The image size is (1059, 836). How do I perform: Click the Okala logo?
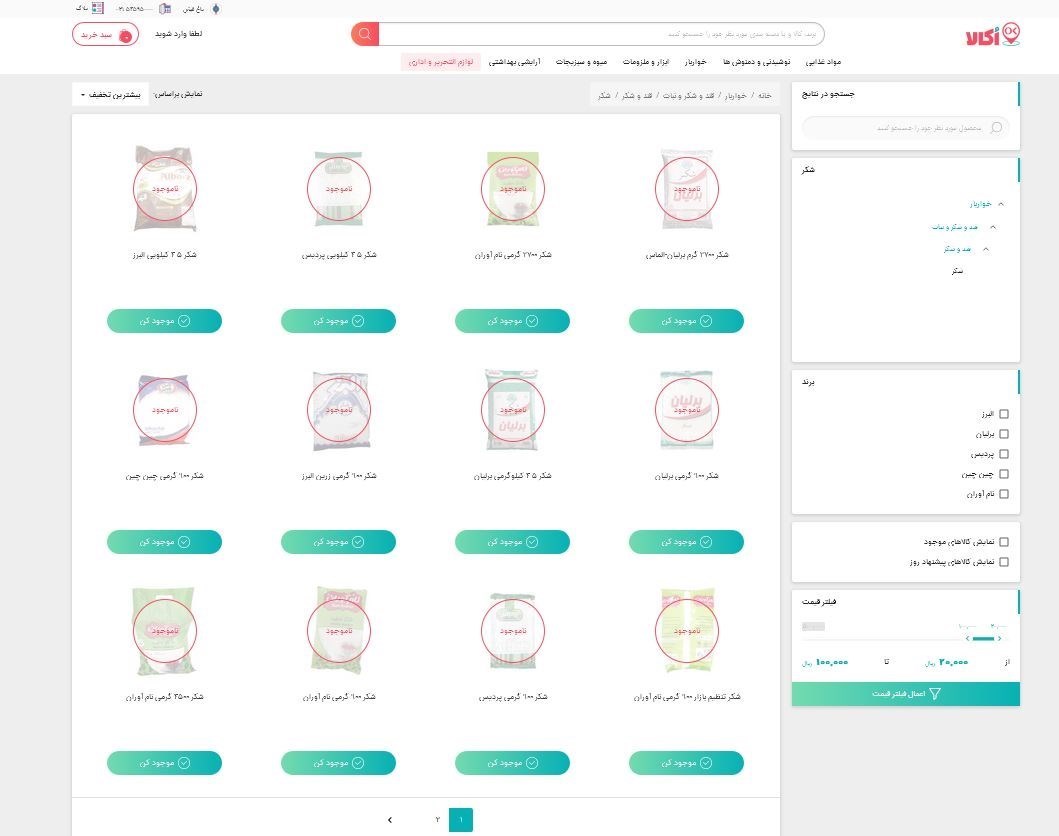993,34
